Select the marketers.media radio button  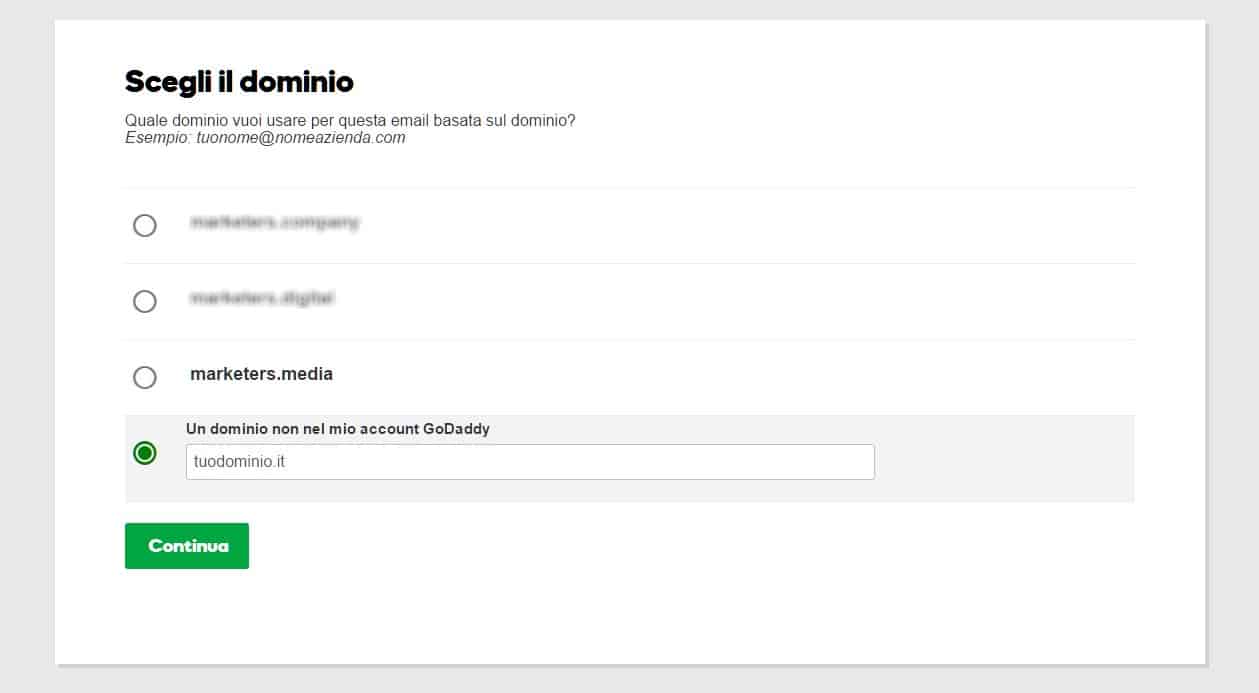(x=146, y=377)
